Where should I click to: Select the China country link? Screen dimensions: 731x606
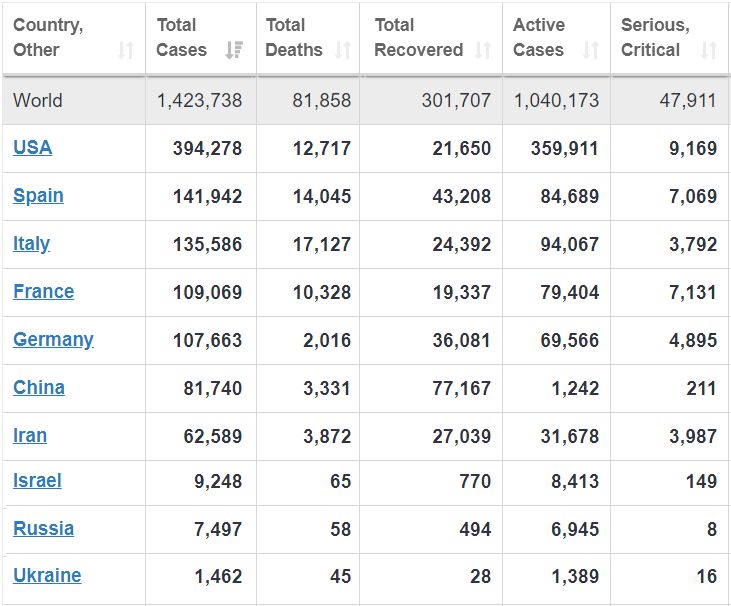point(39,388)
